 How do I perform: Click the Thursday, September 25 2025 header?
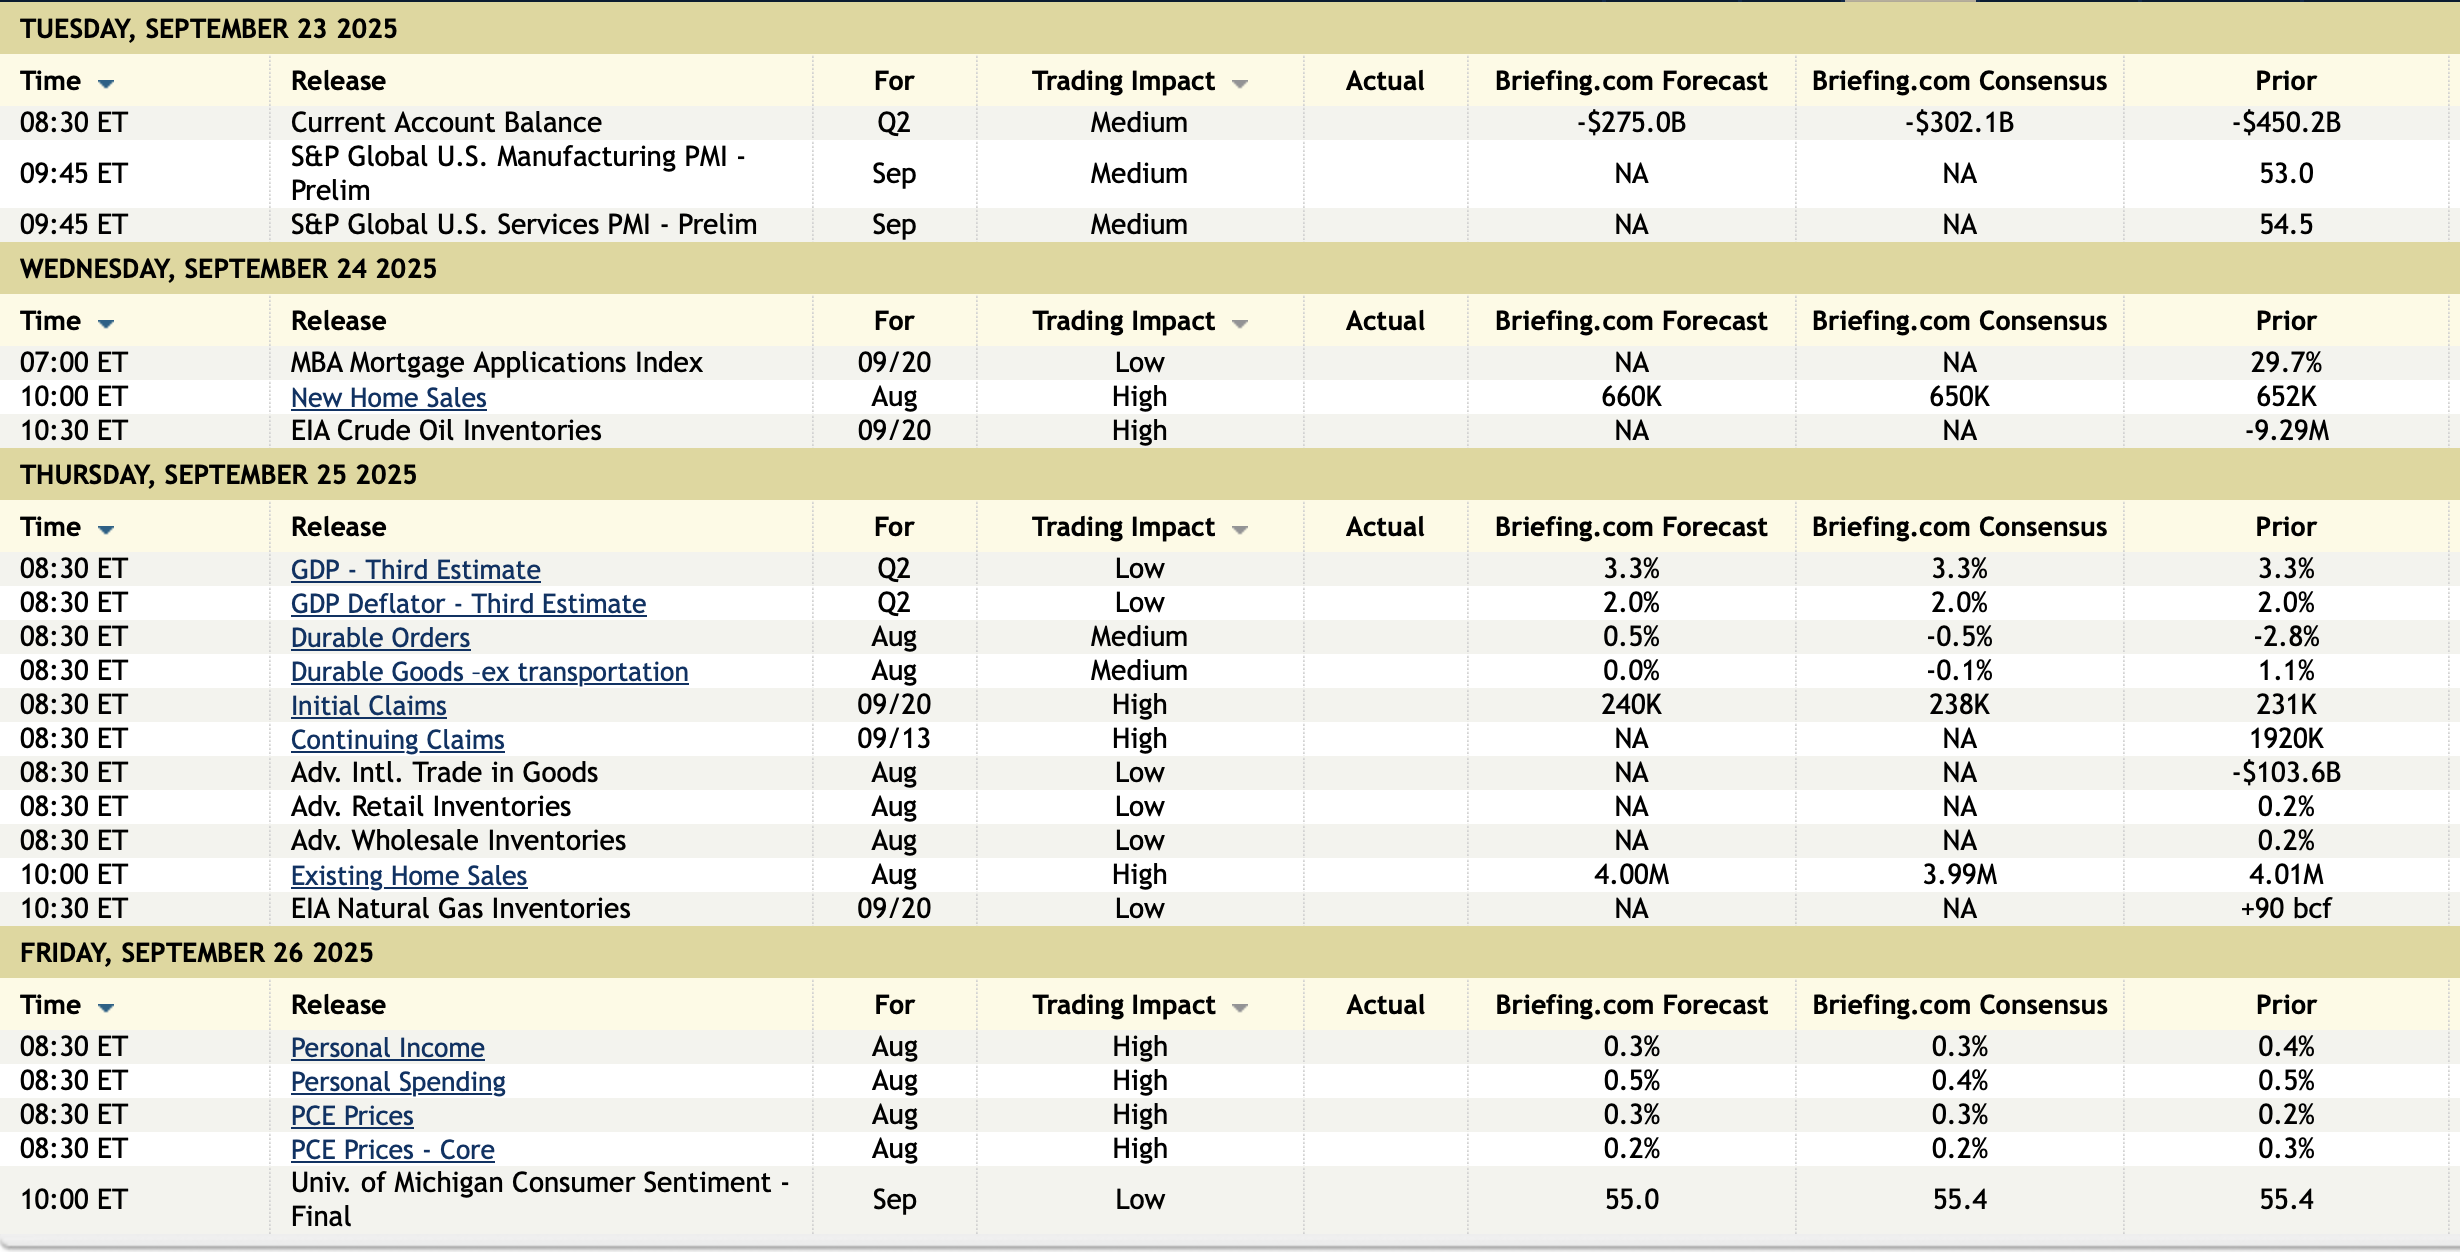218,475
